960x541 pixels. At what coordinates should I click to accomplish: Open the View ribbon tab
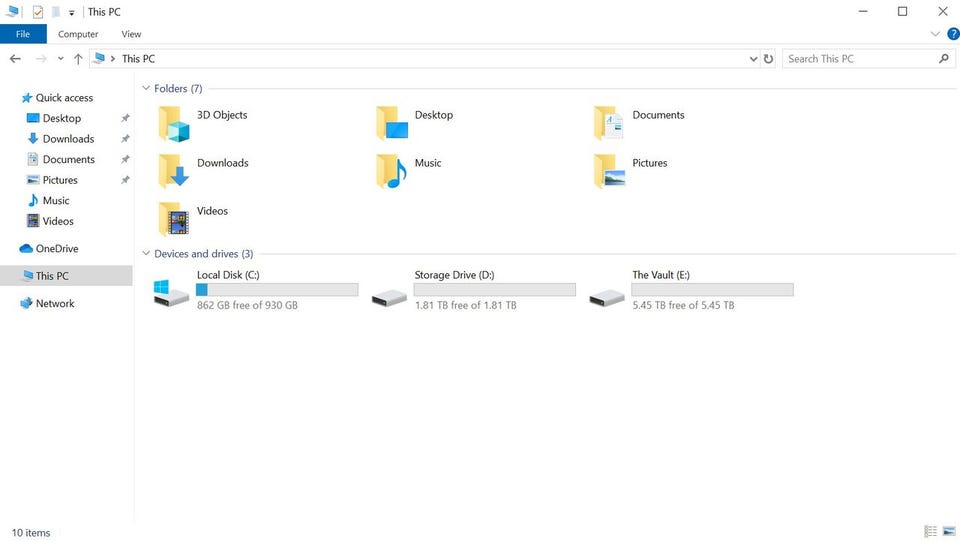click(131, 34)
